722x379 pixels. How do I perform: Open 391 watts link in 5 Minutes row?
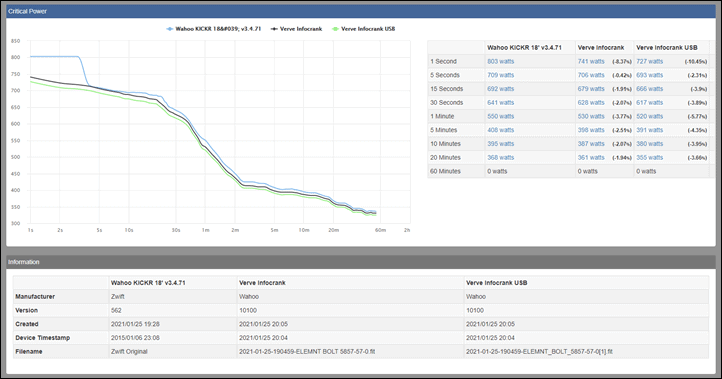[x=650, y=130]
